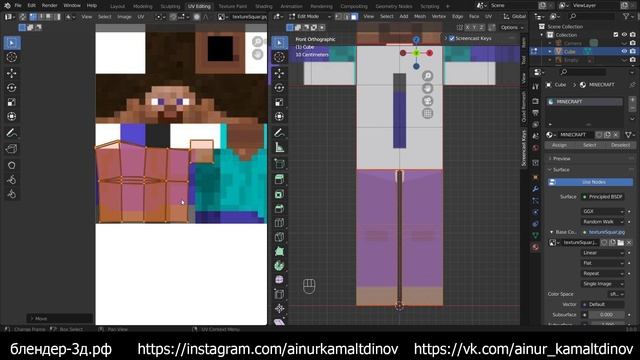Enable face select mode in viewport
The image size is (640, 360).
[x=354, y=16]
